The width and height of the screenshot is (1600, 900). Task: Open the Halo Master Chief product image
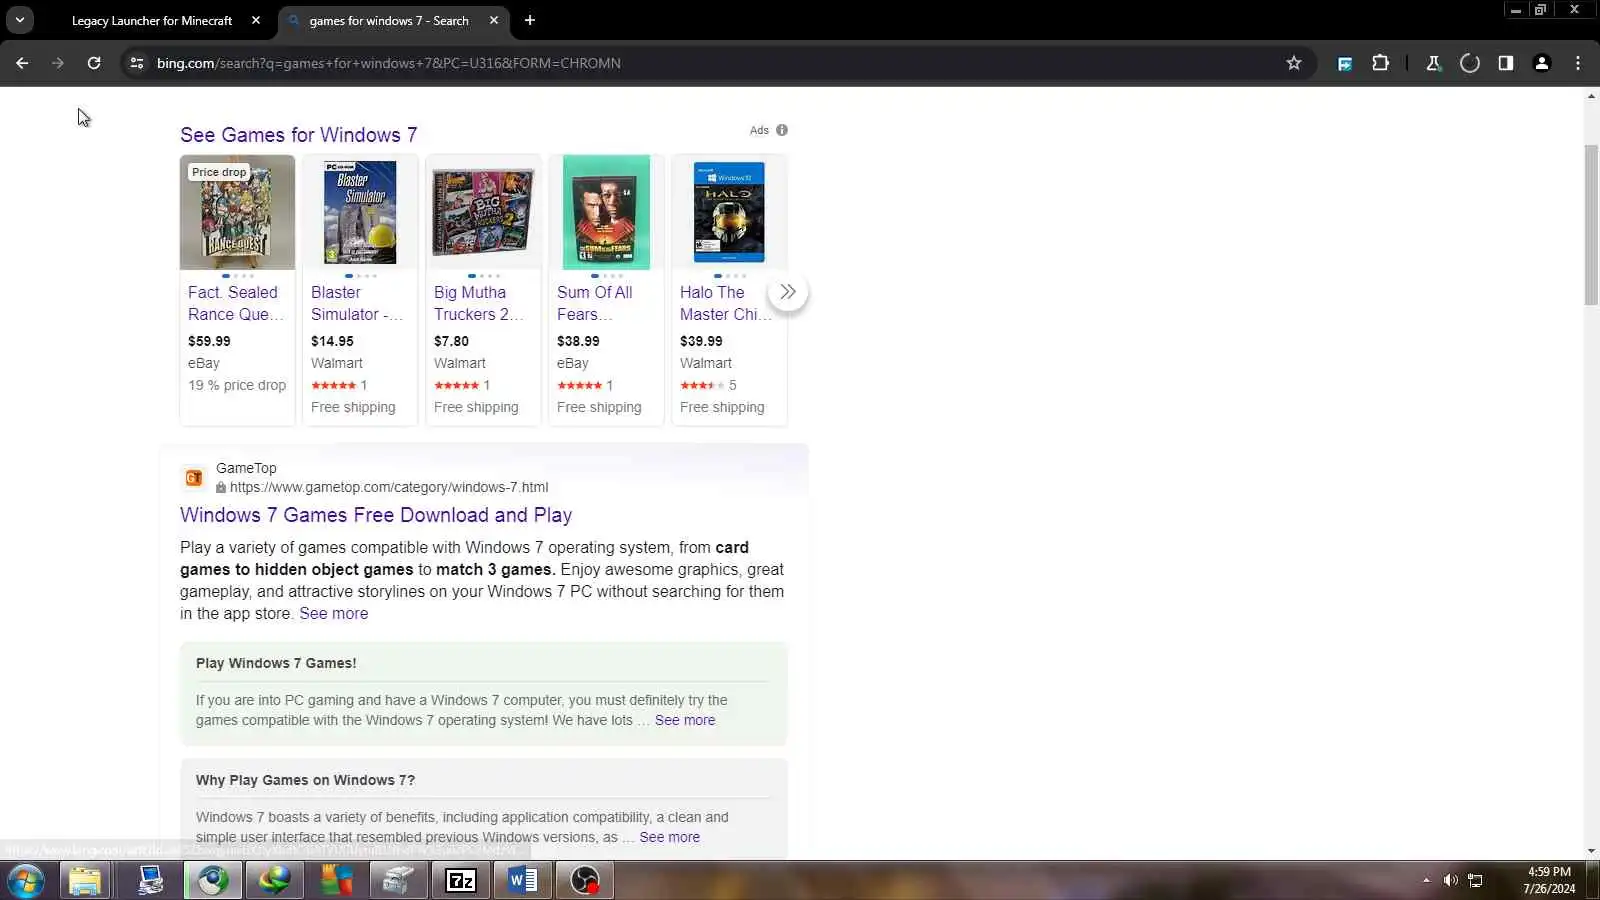729,212
